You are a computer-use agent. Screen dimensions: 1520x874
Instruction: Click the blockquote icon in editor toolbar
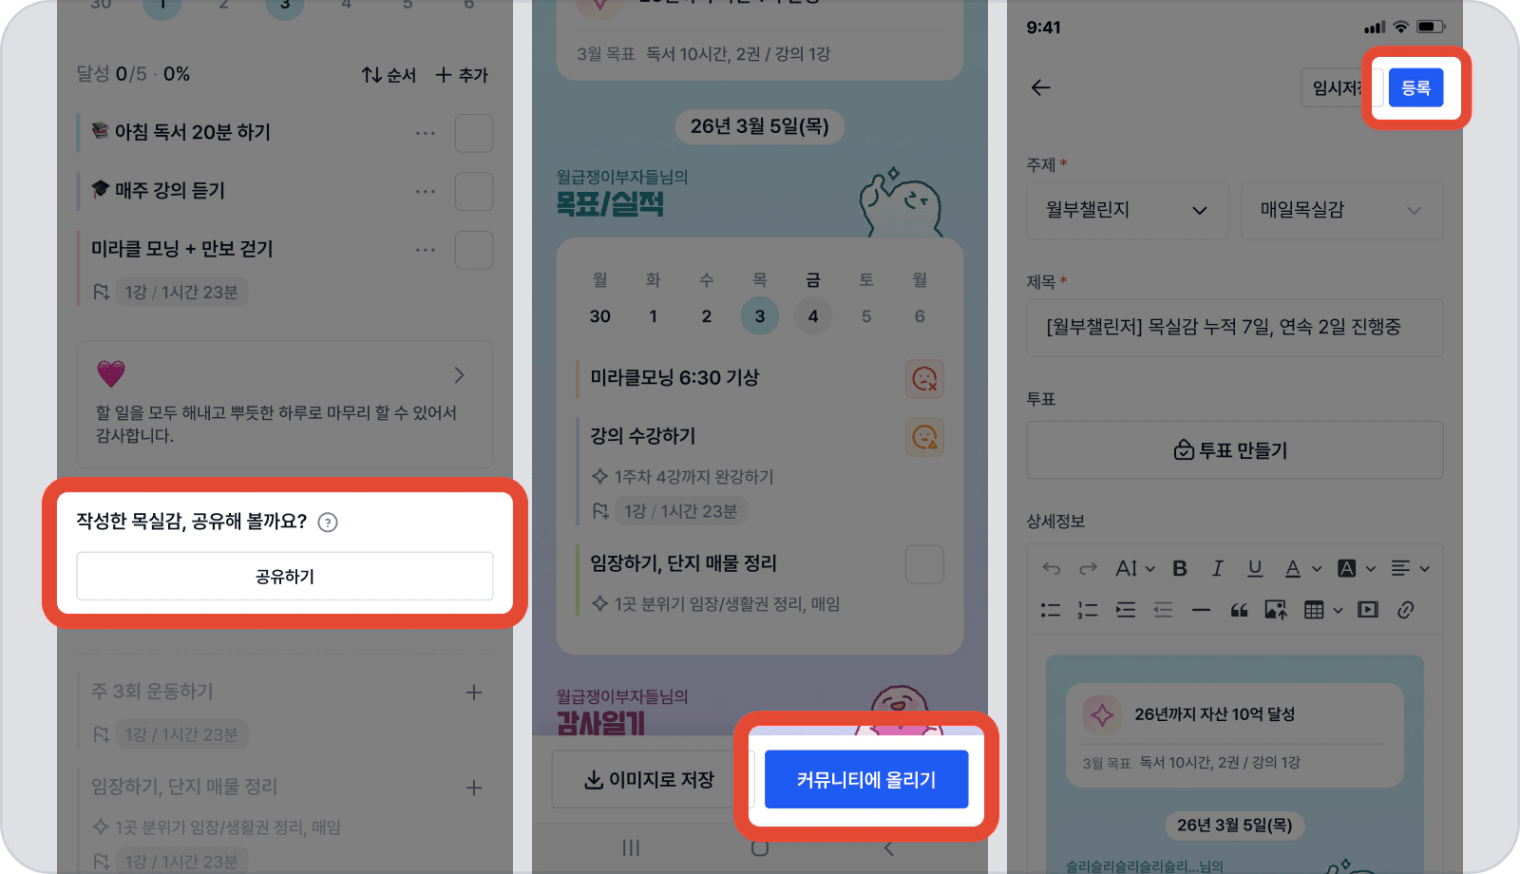tap(1239, 609)
